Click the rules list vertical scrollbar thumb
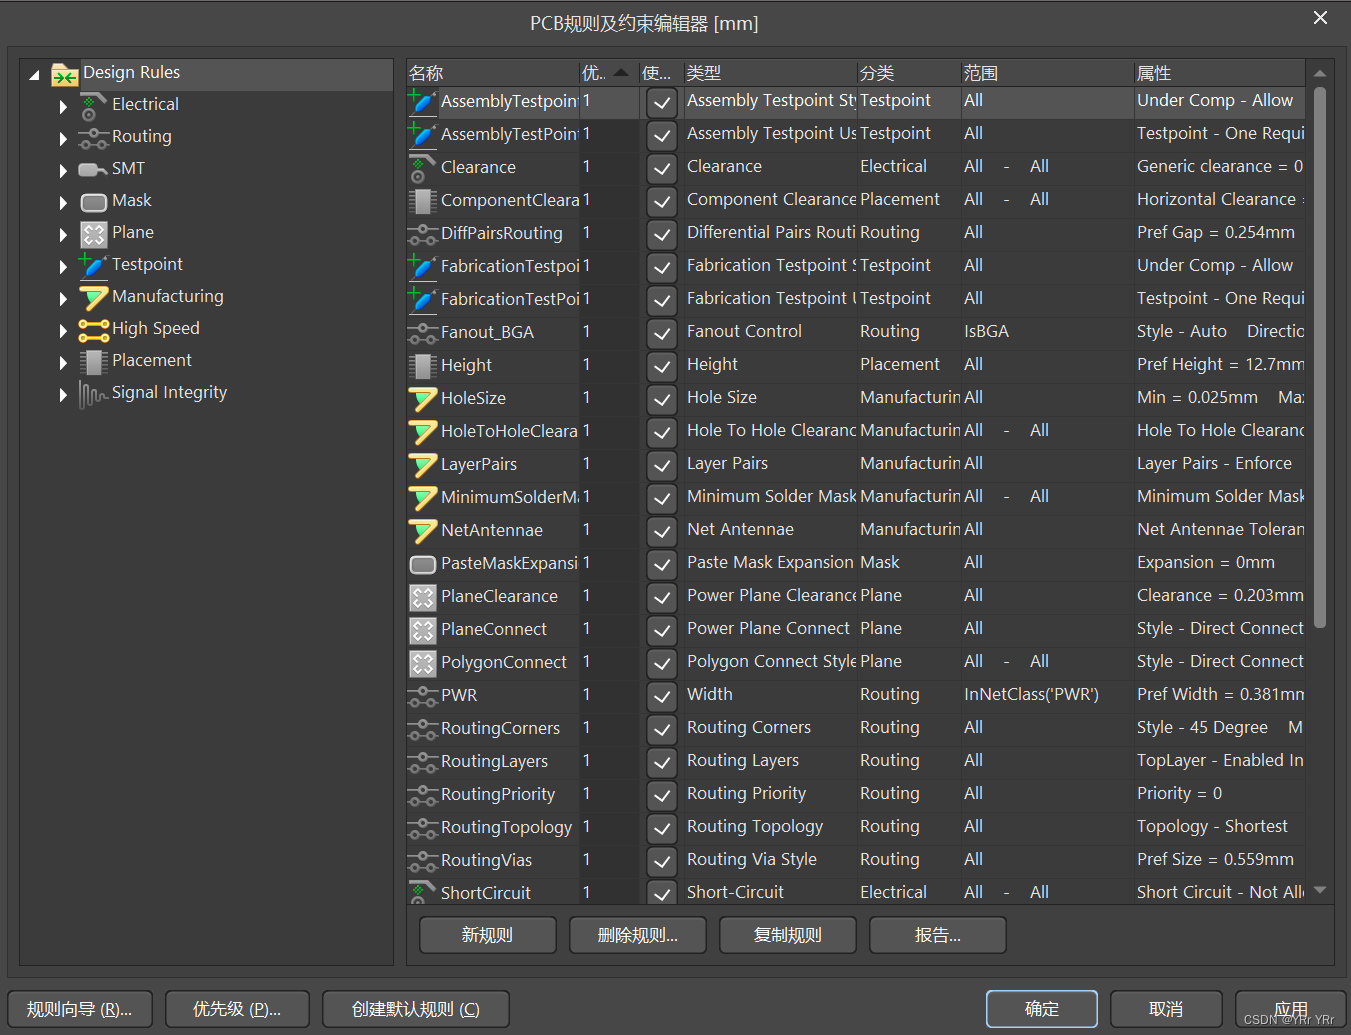The width and height of the screenshot is (1351, 1035). (1320, 358)
